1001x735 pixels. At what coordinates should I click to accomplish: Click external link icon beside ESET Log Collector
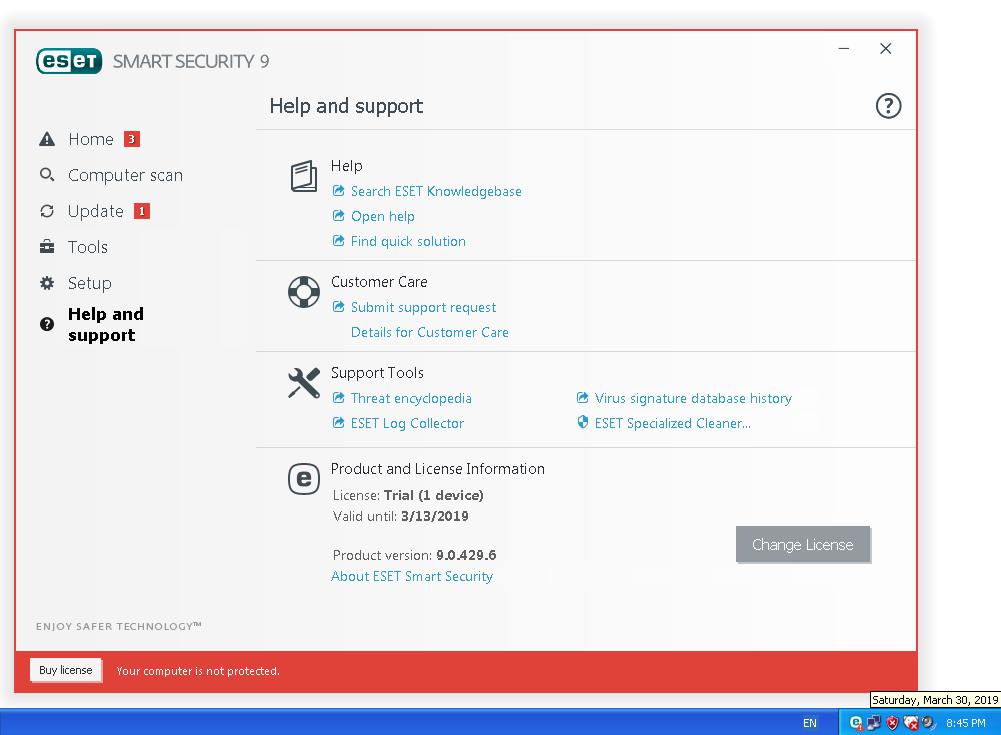pyautogui.click(x=338, y=423)
